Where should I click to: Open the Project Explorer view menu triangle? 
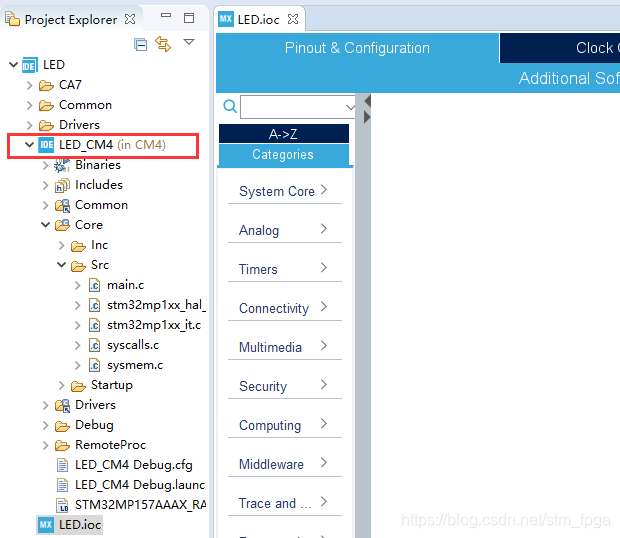(189, 42)
